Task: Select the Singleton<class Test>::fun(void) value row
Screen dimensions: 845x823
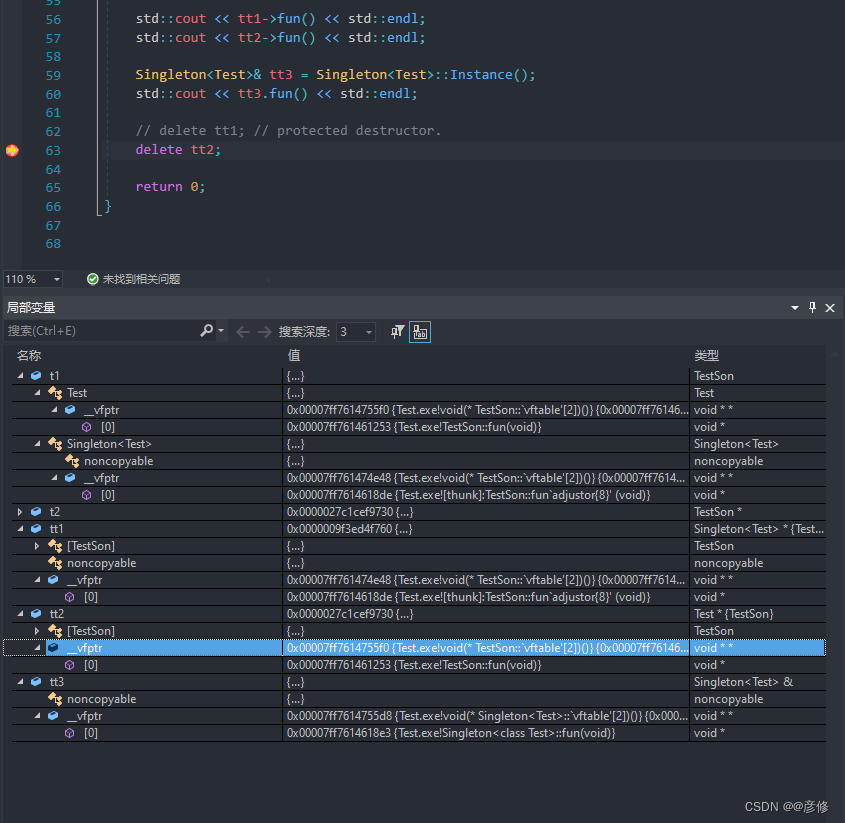Action: 451,733
